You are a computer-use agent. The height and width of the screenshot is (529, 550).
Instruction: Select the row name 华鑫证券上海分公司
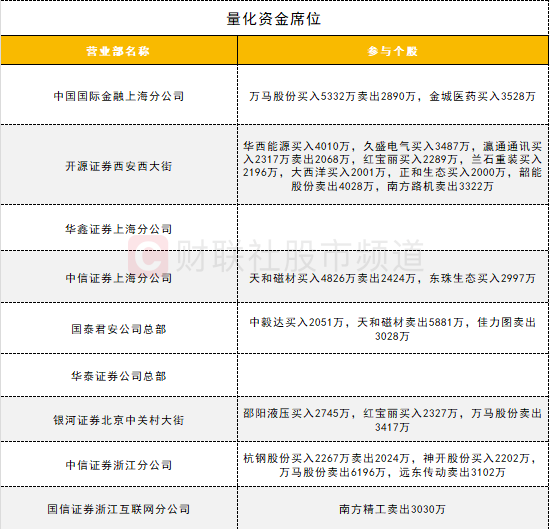pos(119,229)
